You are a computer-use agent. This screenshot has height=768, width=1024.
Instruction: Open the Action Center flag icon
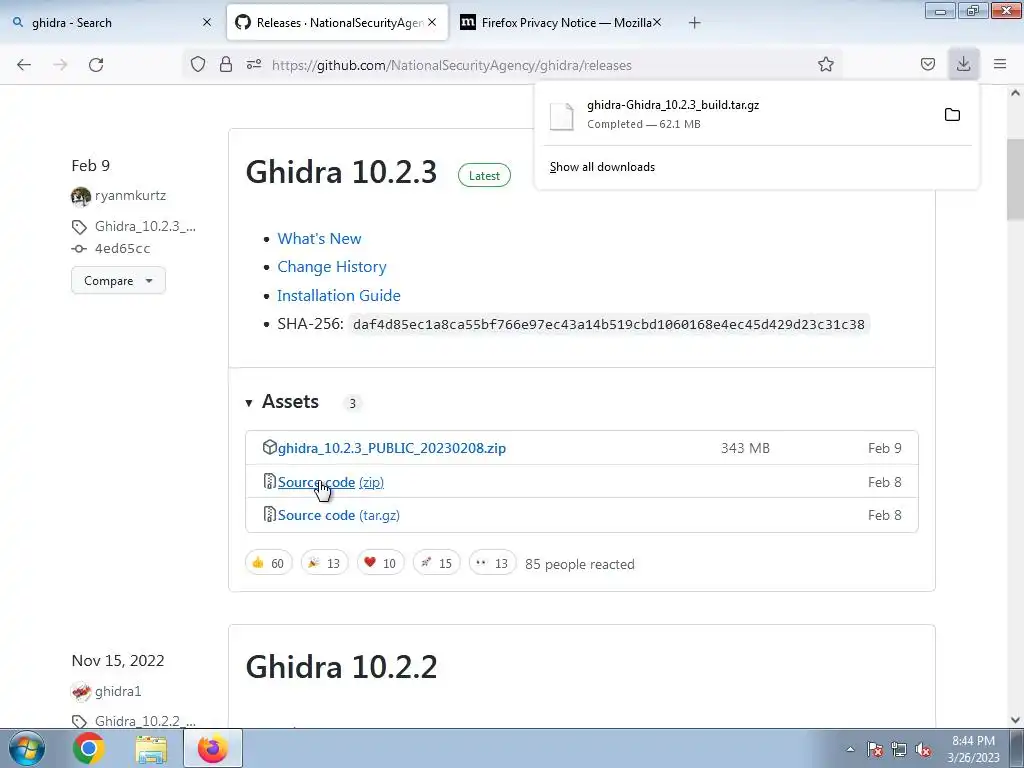pyautogui.click(x=875, y=750)
